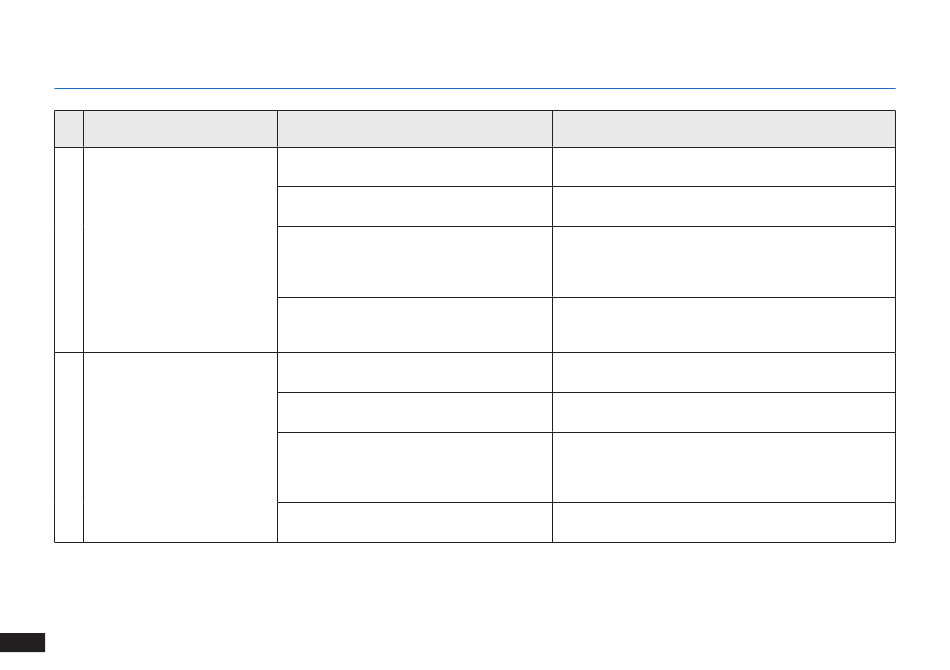950x670 pixels.
Task: Click first group's tall last-column cell
Action: [x=724, y=262]
